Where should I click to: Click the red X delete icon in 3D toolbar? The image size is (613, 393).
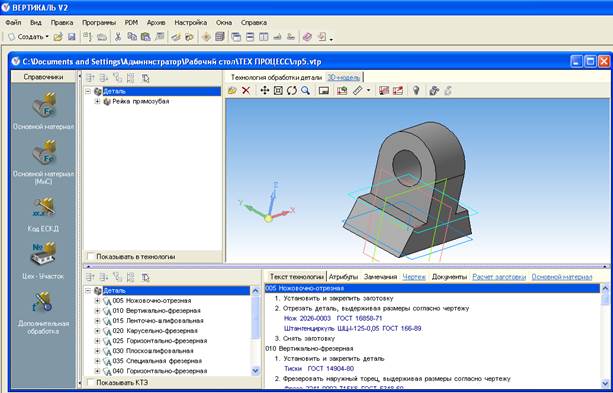246,91
